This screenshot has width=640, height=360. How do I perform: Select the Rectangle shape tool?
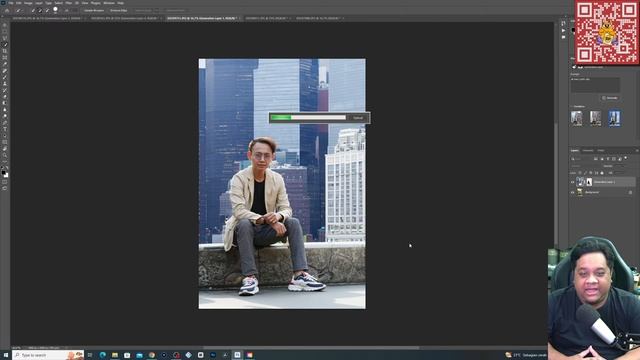click(5, 143)
